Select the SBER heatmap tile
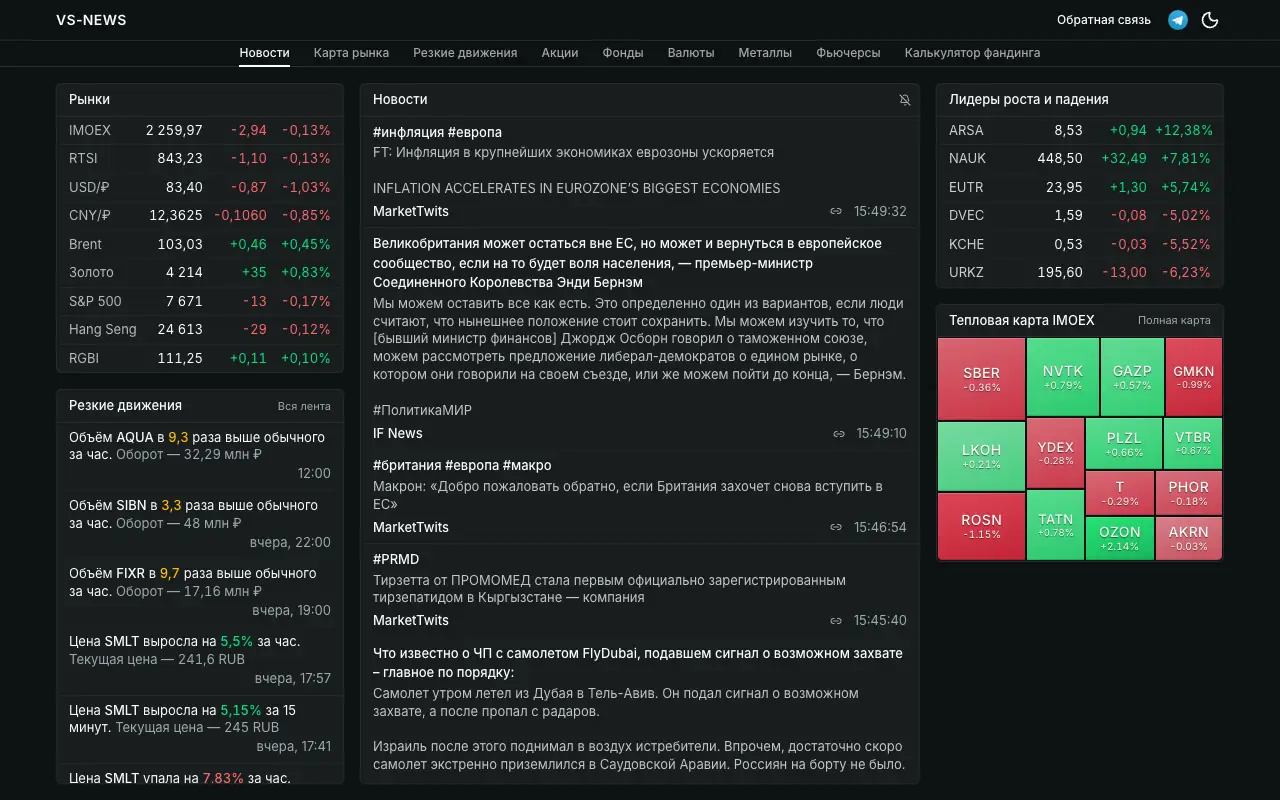The image size is (1280, 800). 981,379
